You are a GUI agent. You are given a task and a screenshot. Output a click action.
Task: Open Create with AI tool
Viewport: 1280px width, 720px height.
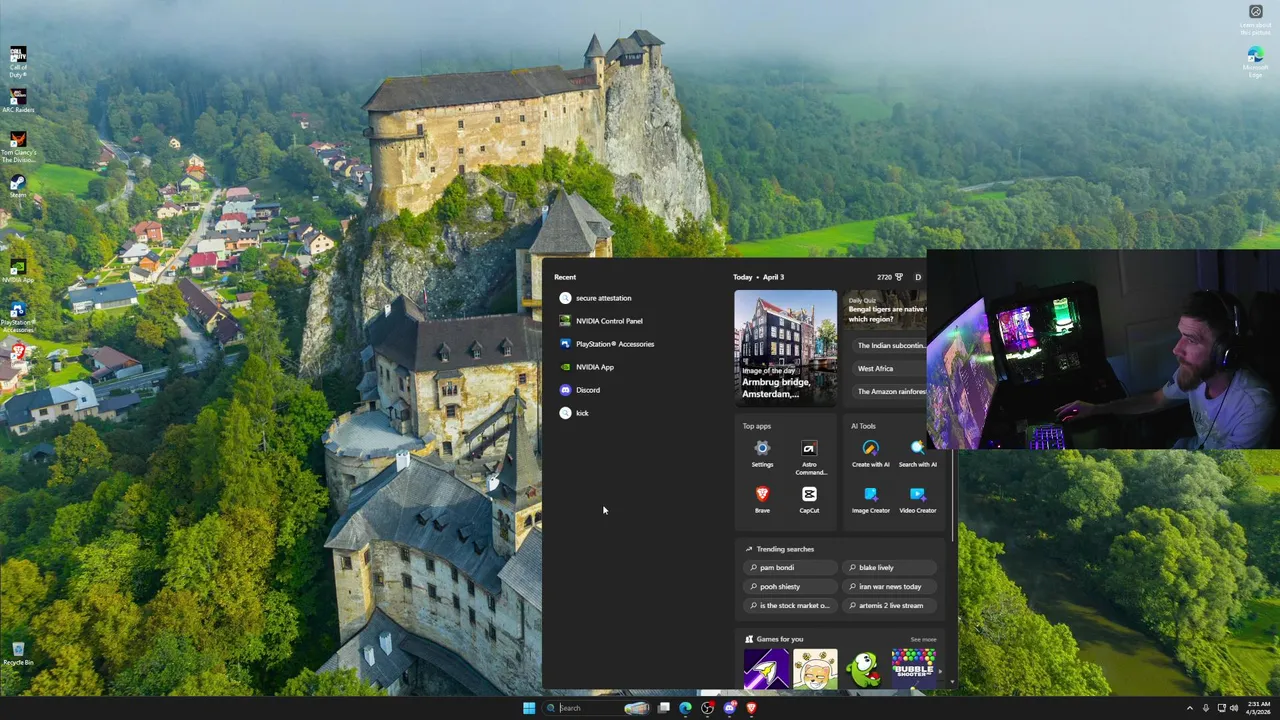click(870, 454)
